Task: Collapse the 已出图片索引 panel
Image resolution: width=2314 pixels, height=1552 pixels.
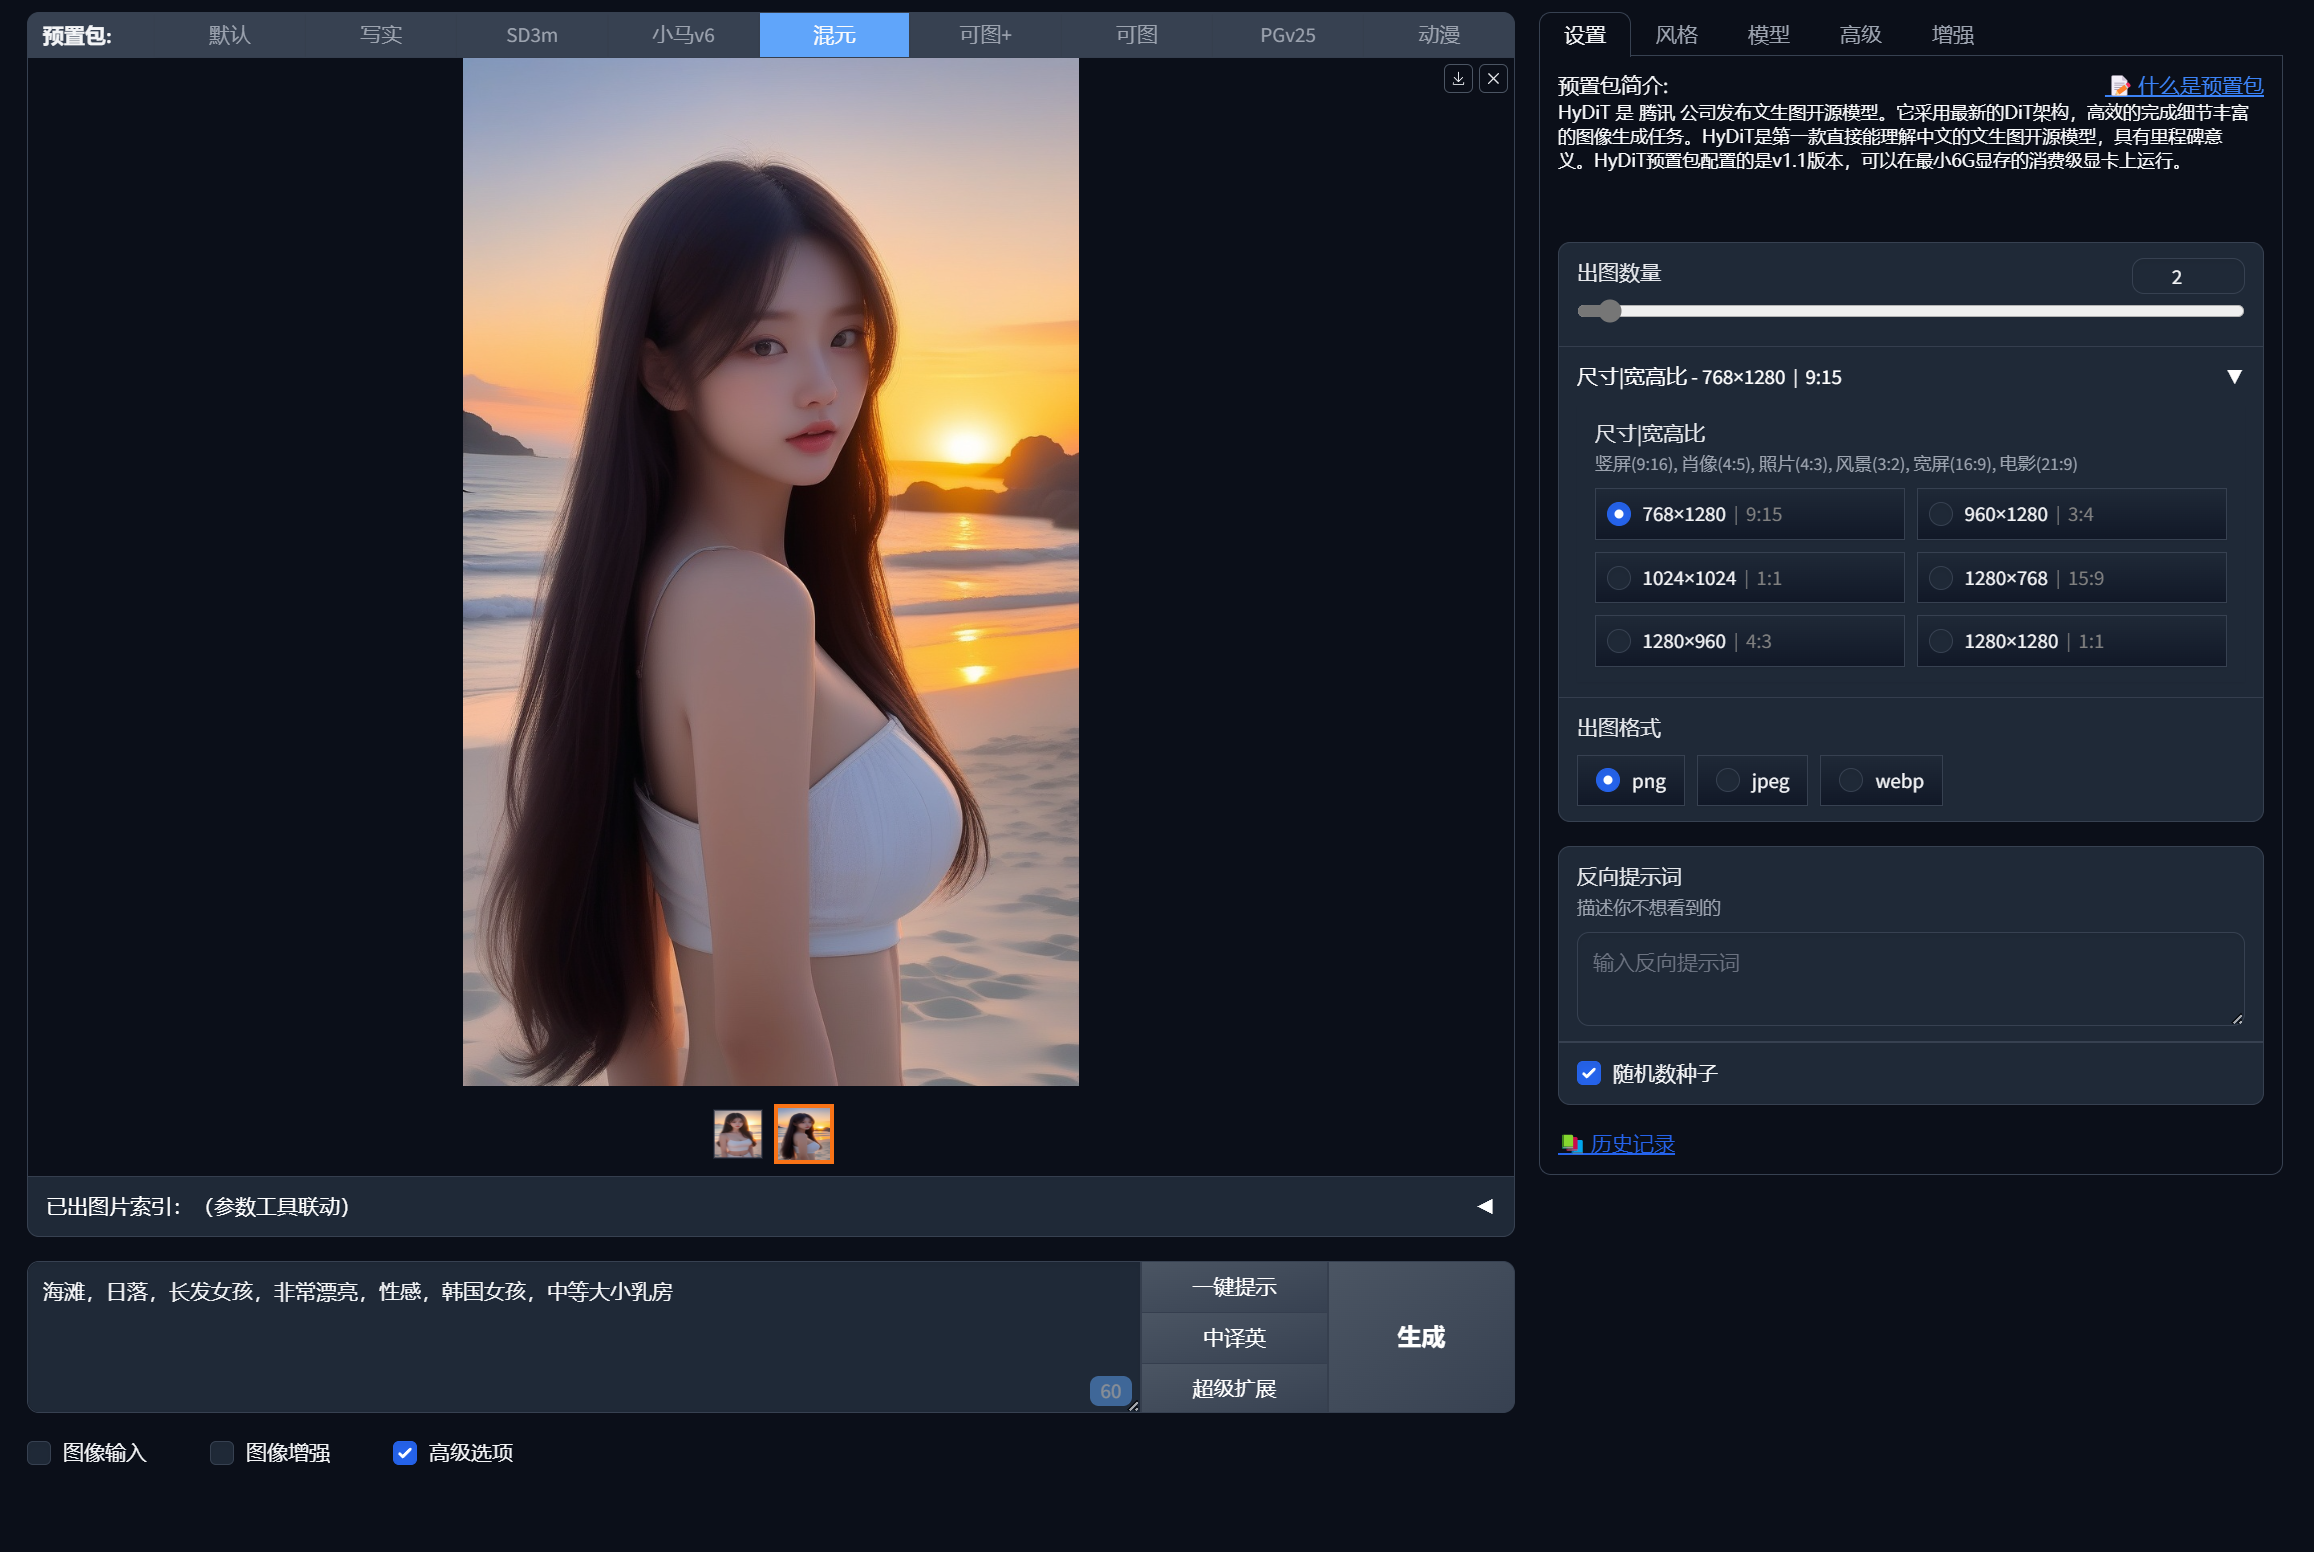Action: tap(1485, 1206)
